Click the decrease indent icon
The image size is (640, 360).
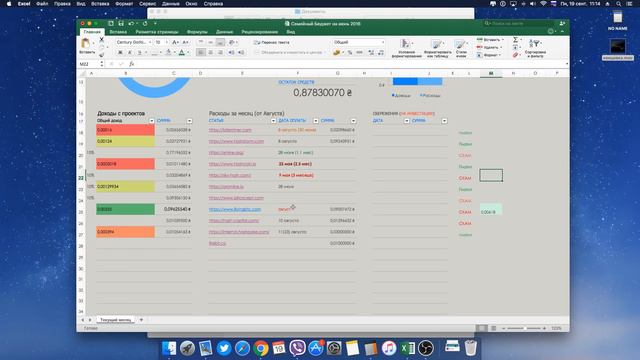point(231,53)
